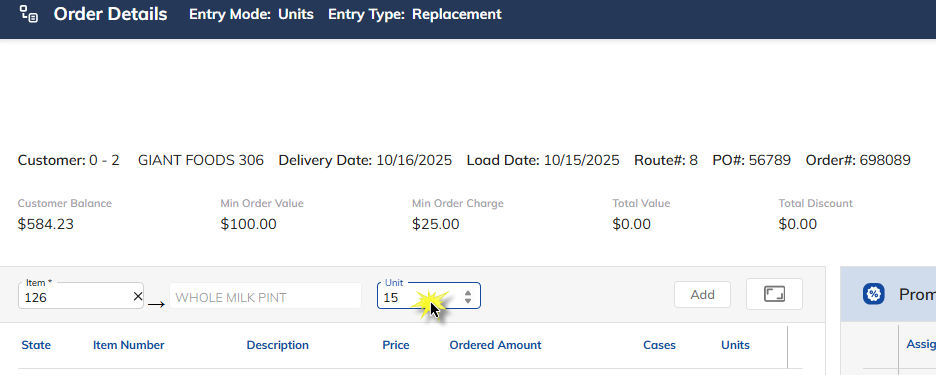The width and height of the screenshot is (936, 375).
Task: Click the expand screen icon next to Add
Action: [x=774, y=294]
